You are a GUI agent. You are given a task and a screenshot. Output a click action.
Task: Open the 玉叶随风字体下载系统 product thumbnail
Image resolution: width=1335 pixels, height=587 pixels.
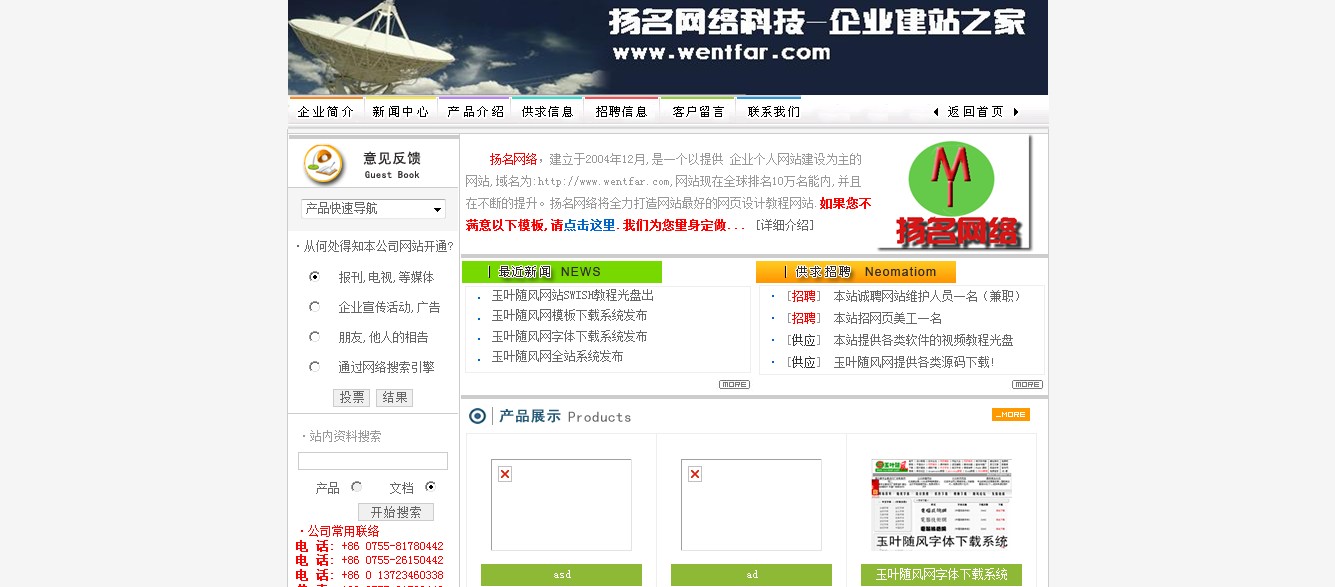click(941, 504)
